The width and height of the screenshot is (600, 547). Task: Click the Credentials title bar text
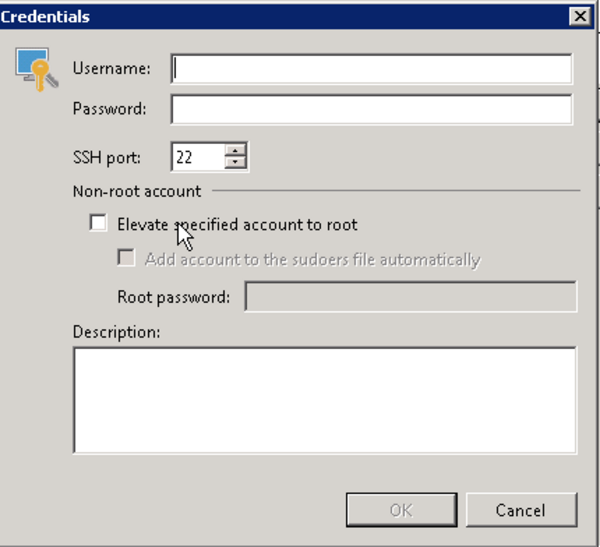pyautogui.click(x=46, y=16)
